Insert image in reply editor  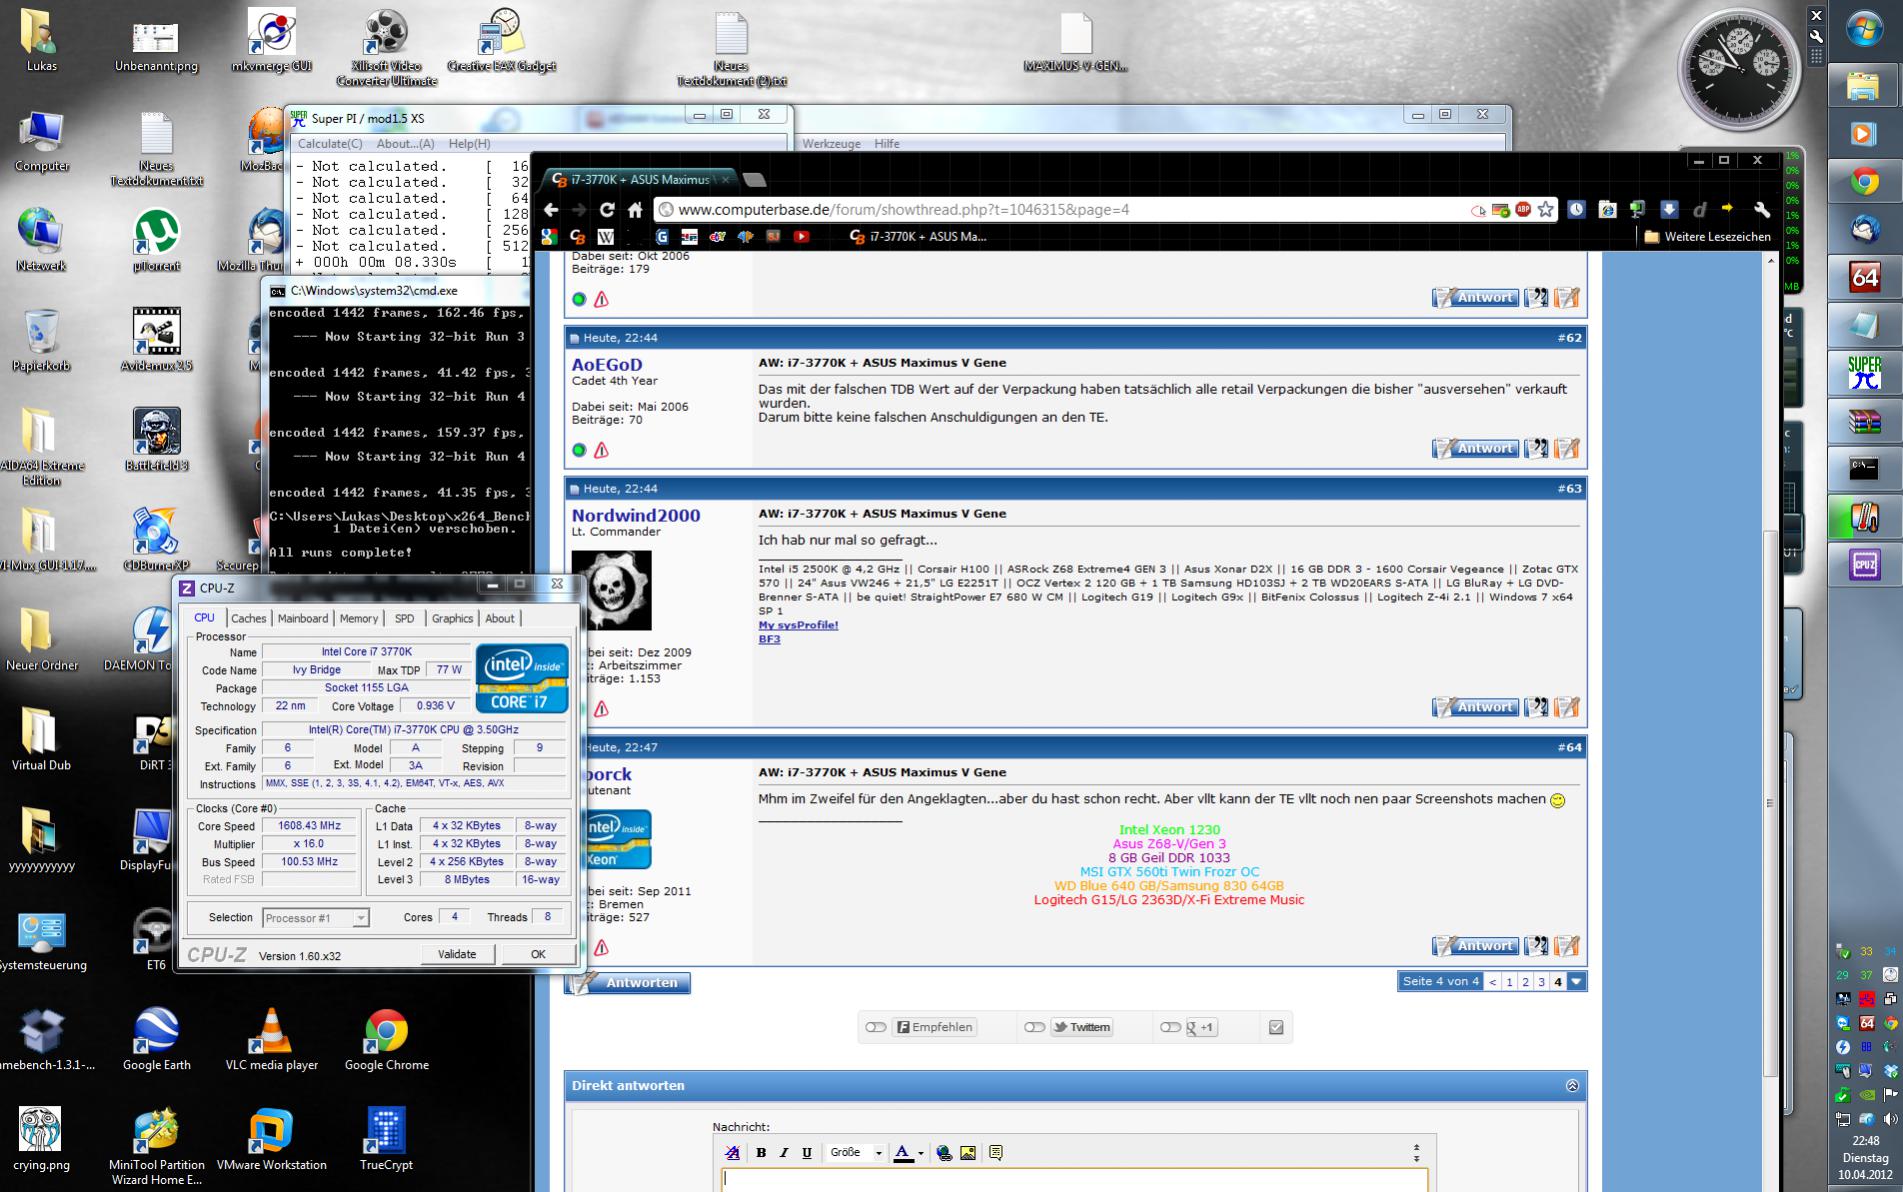(x=968, y=1153)
